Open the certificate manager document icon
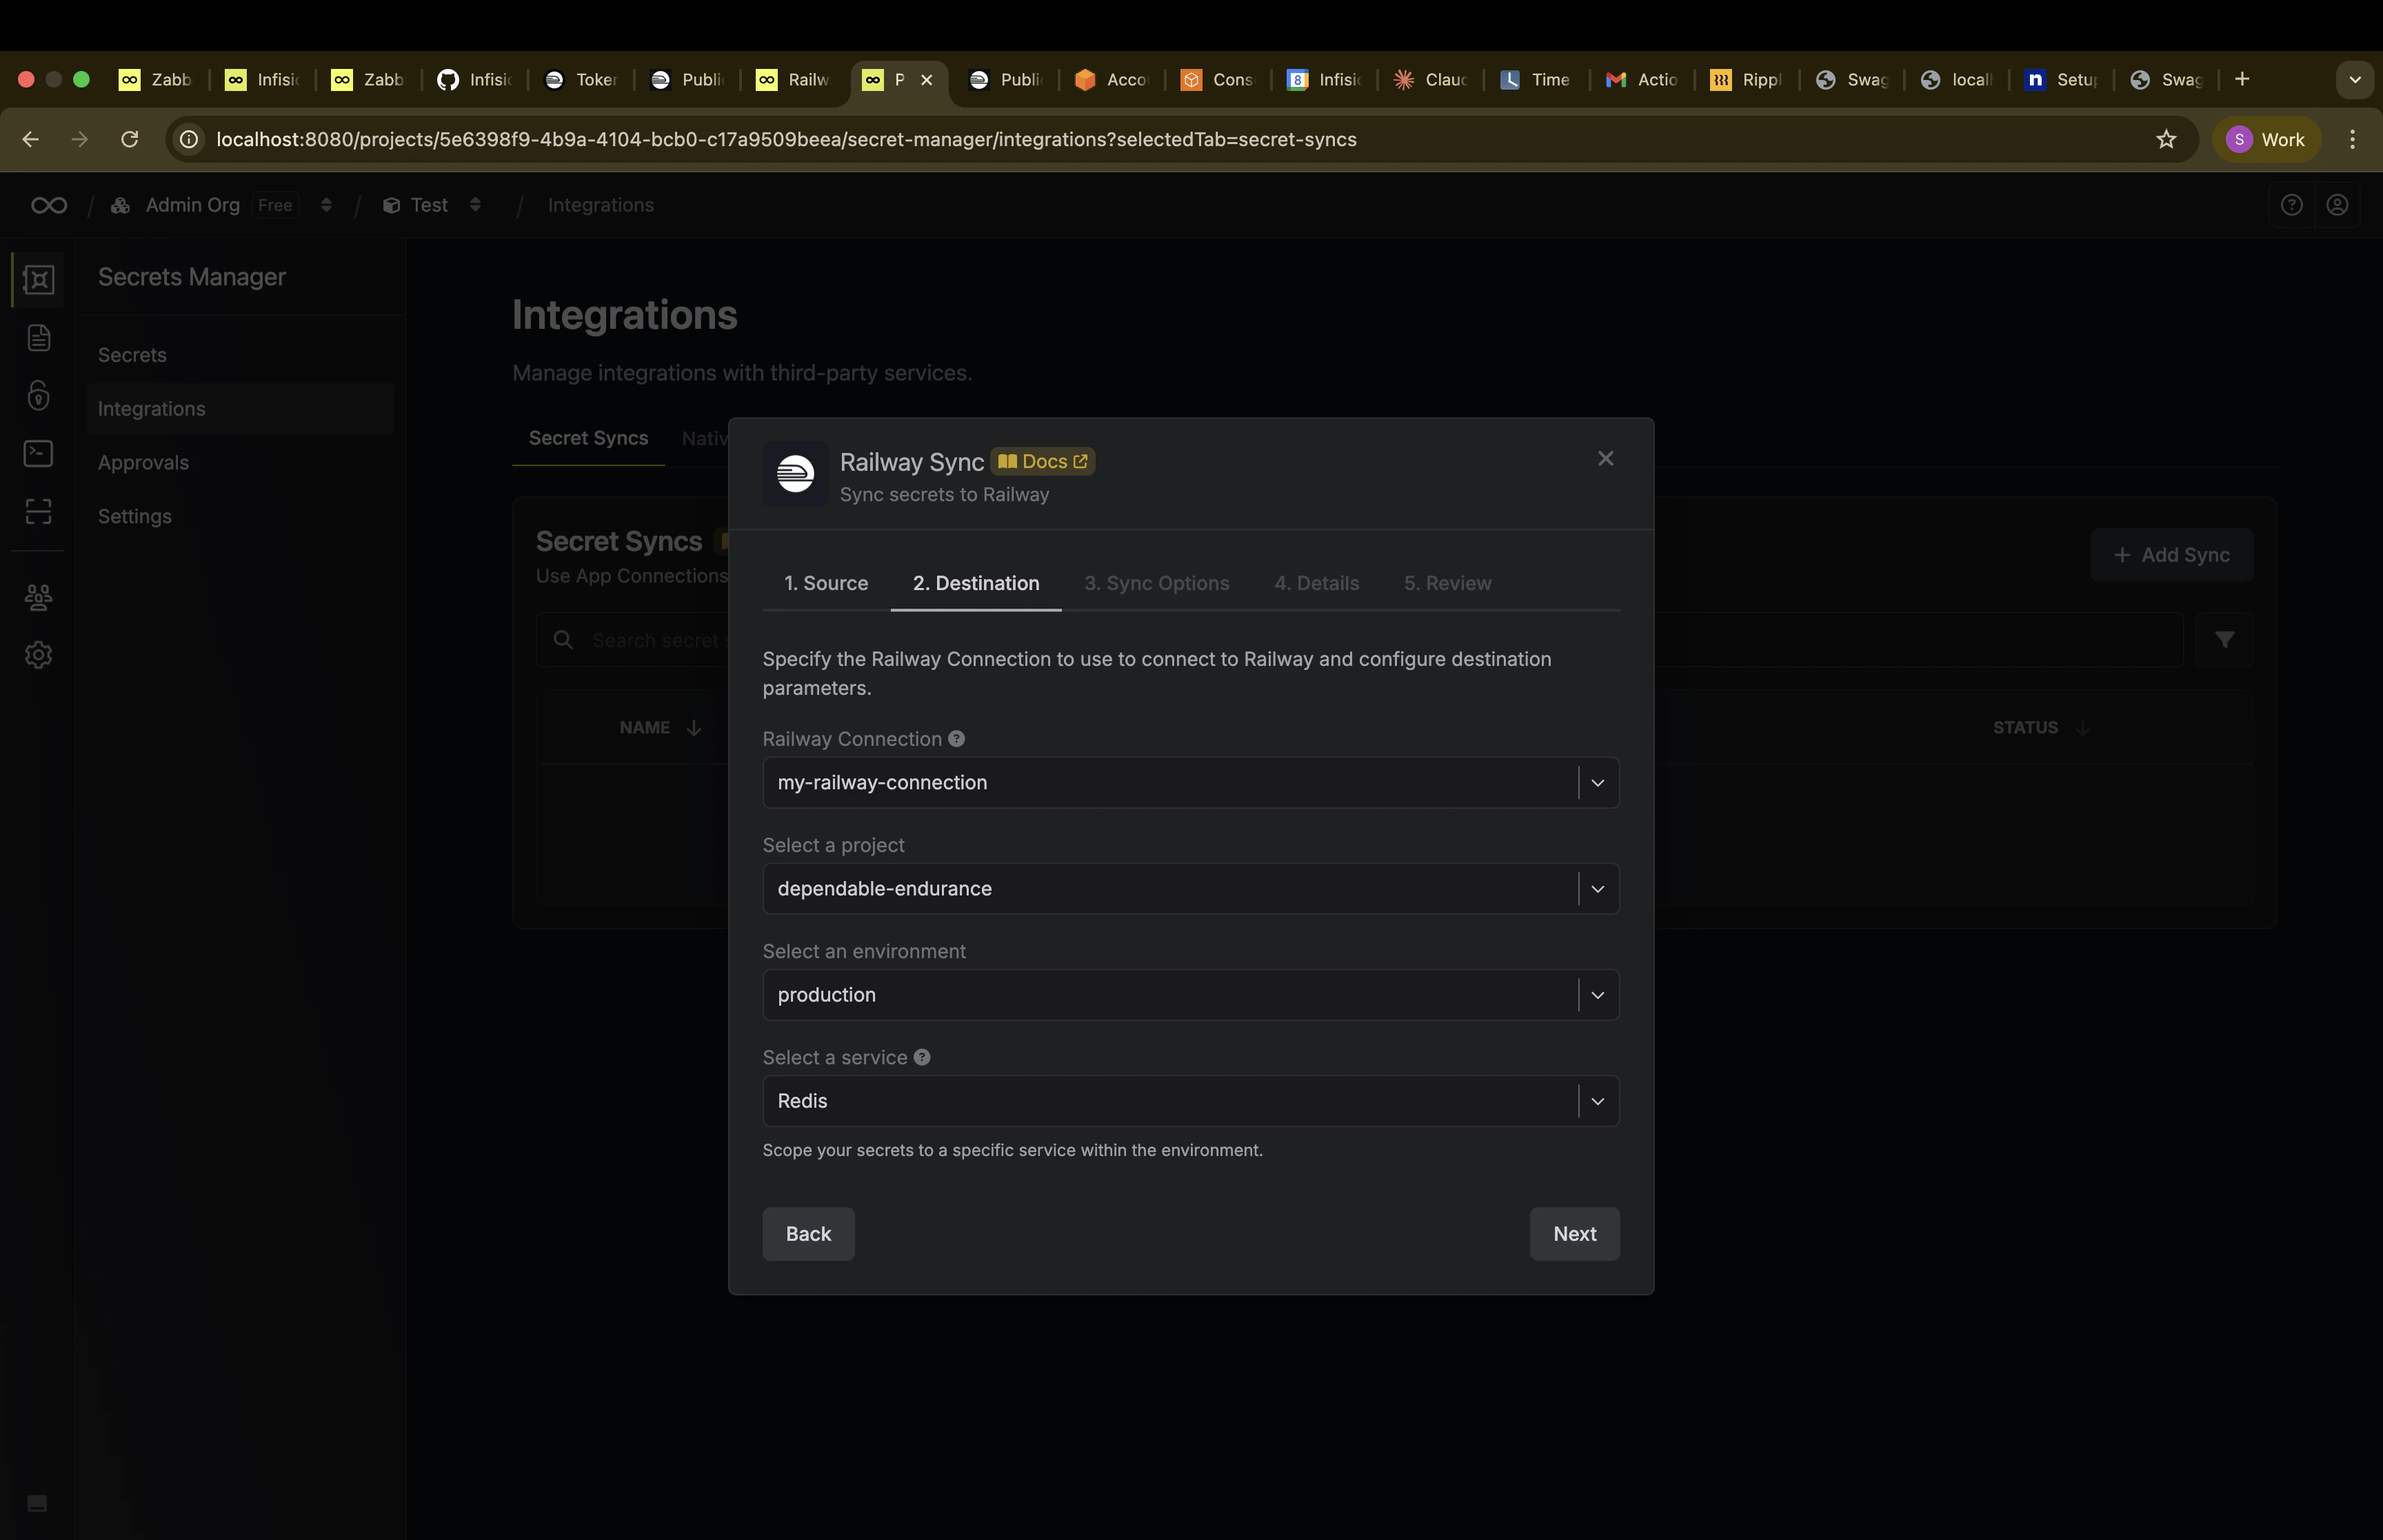This screenshot has height=1540, width=2383. (38, 338)
